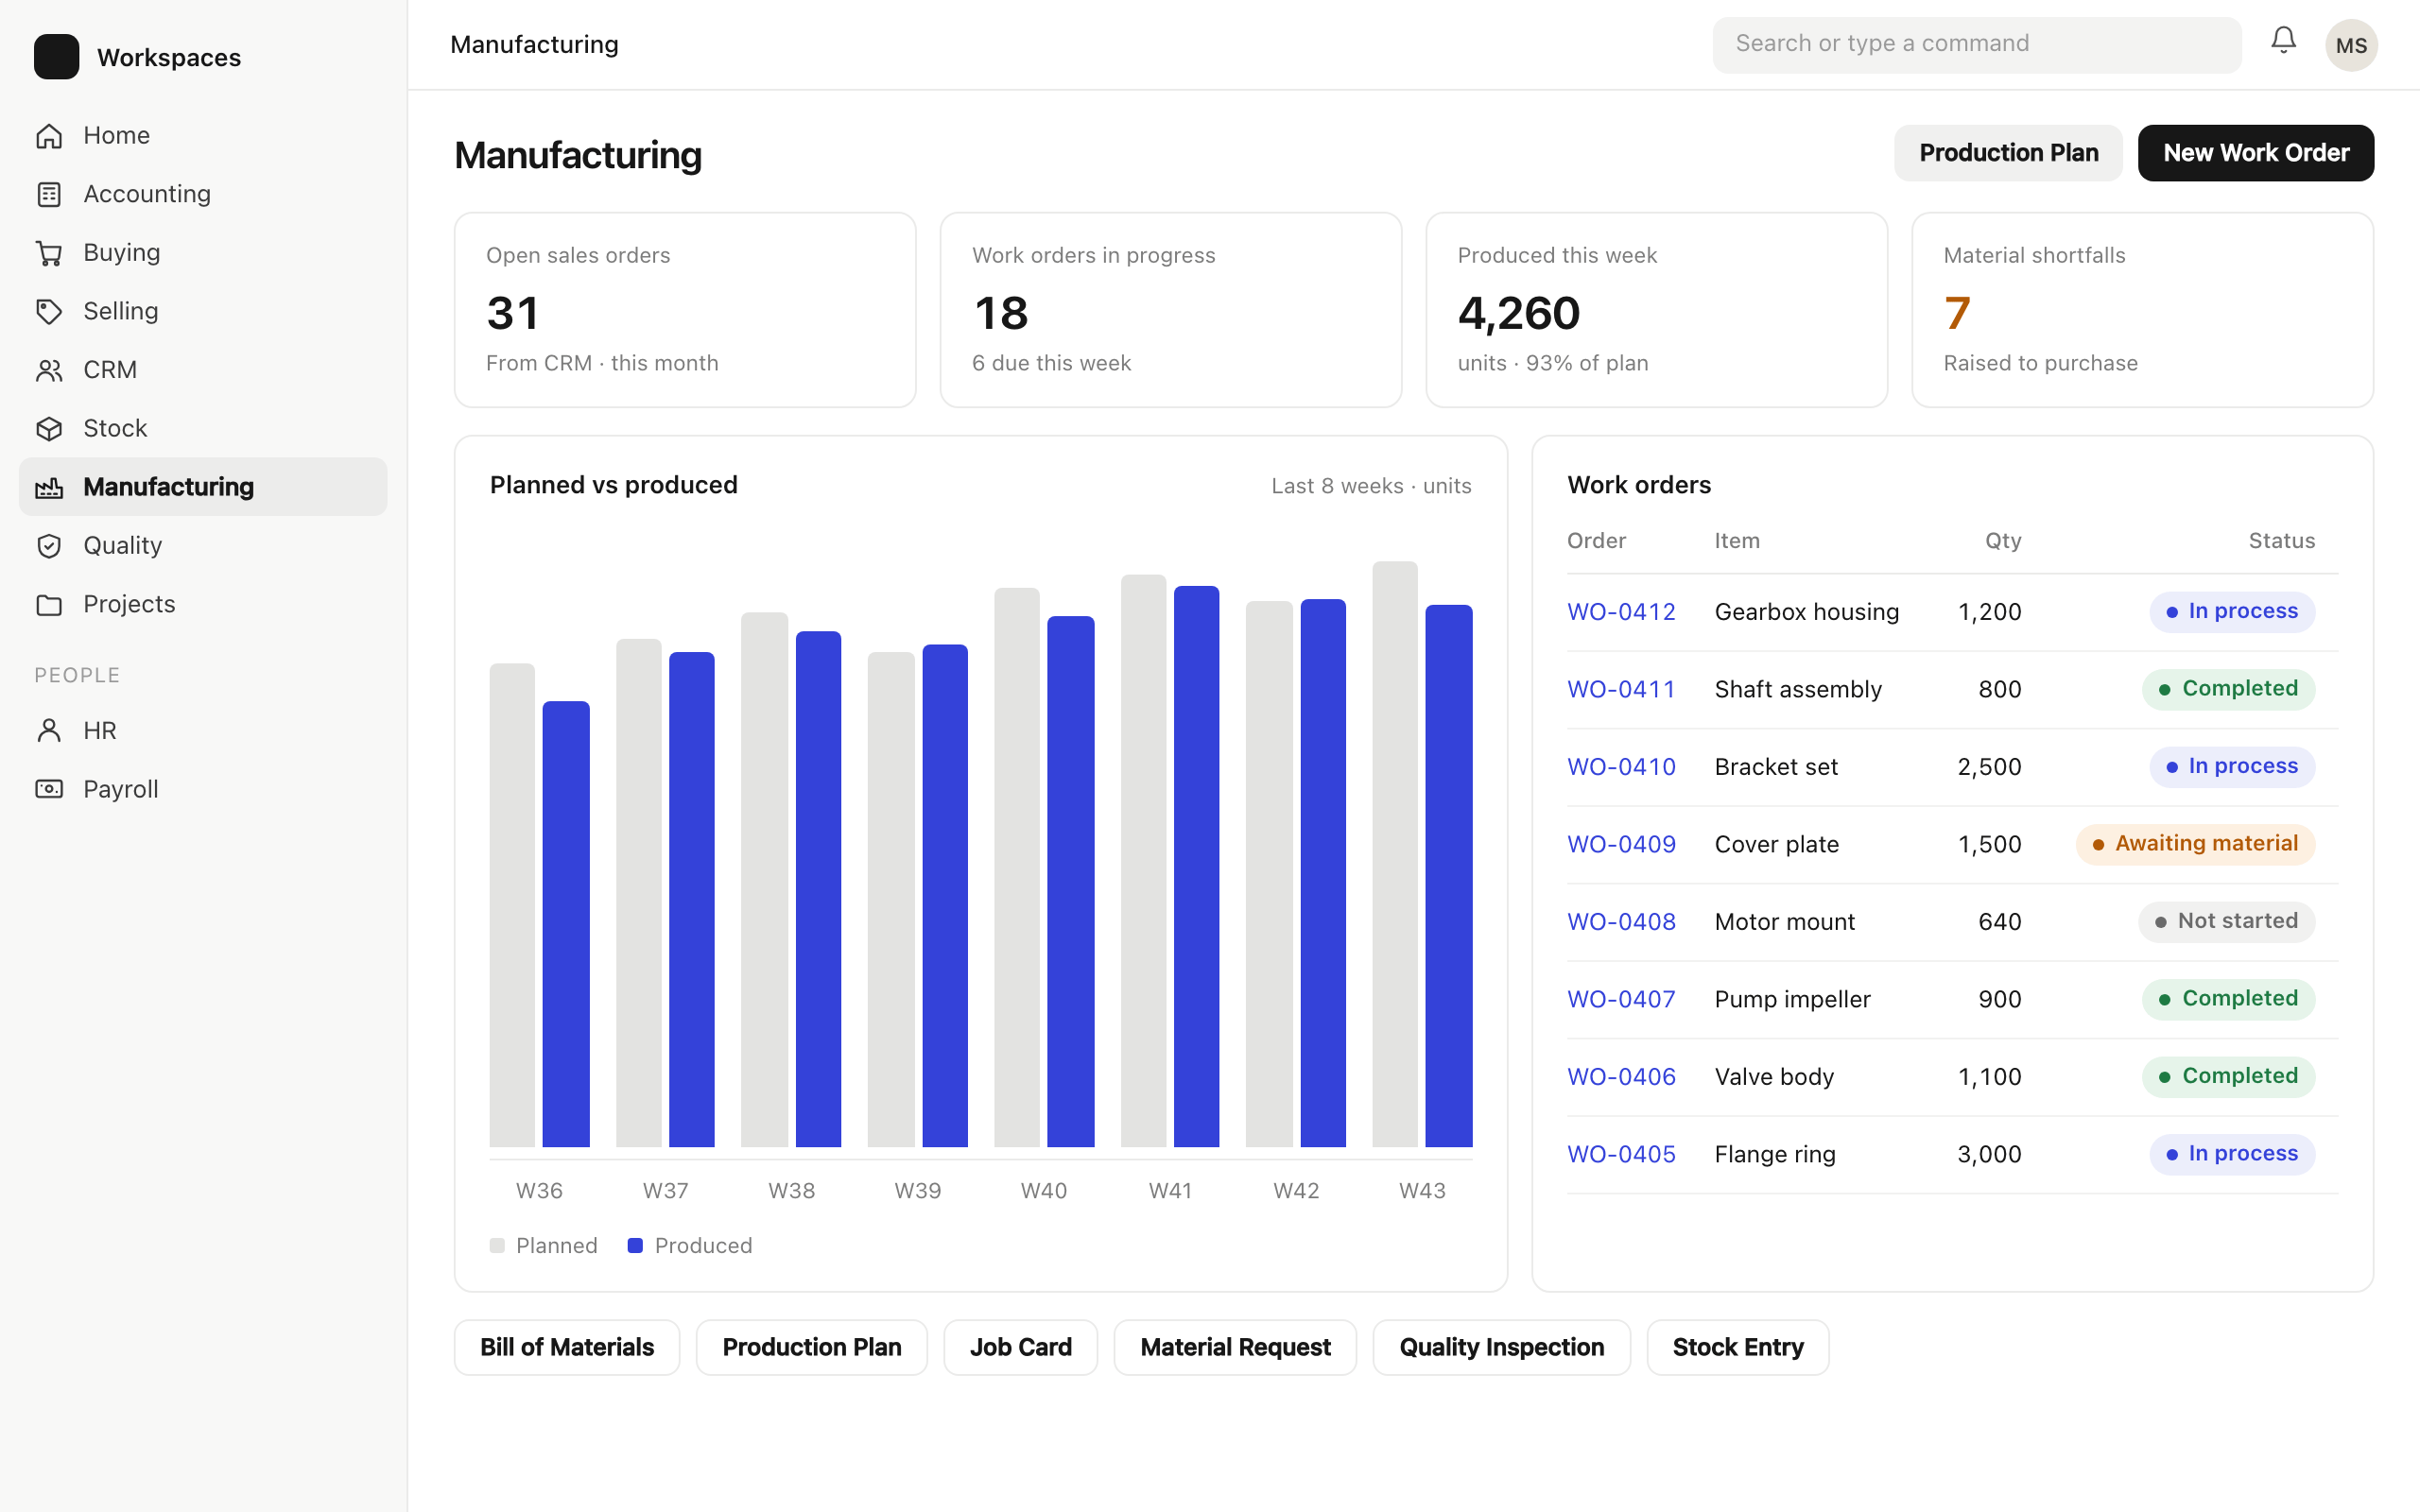
Task: Open the Open sales orders card
Action: (685, 310)
